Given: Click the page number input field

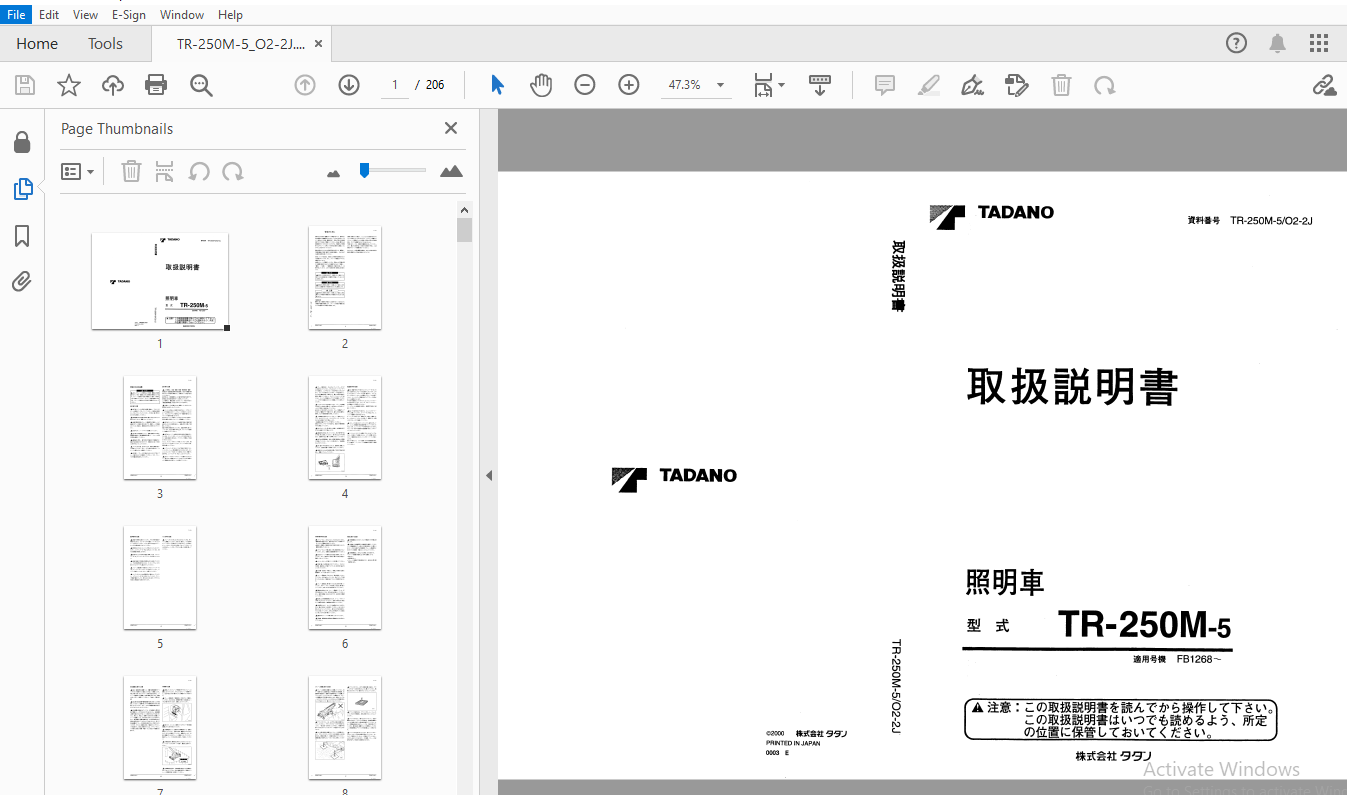Looking at the screenshot, I should (x=395, y=85).
